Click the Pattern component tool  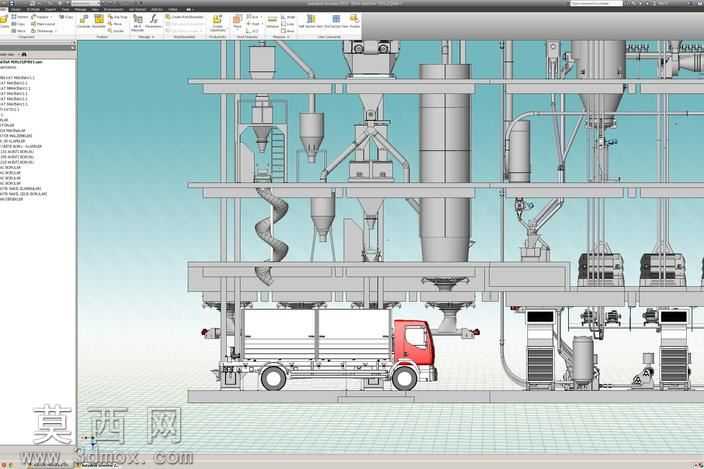coord(18,17)
